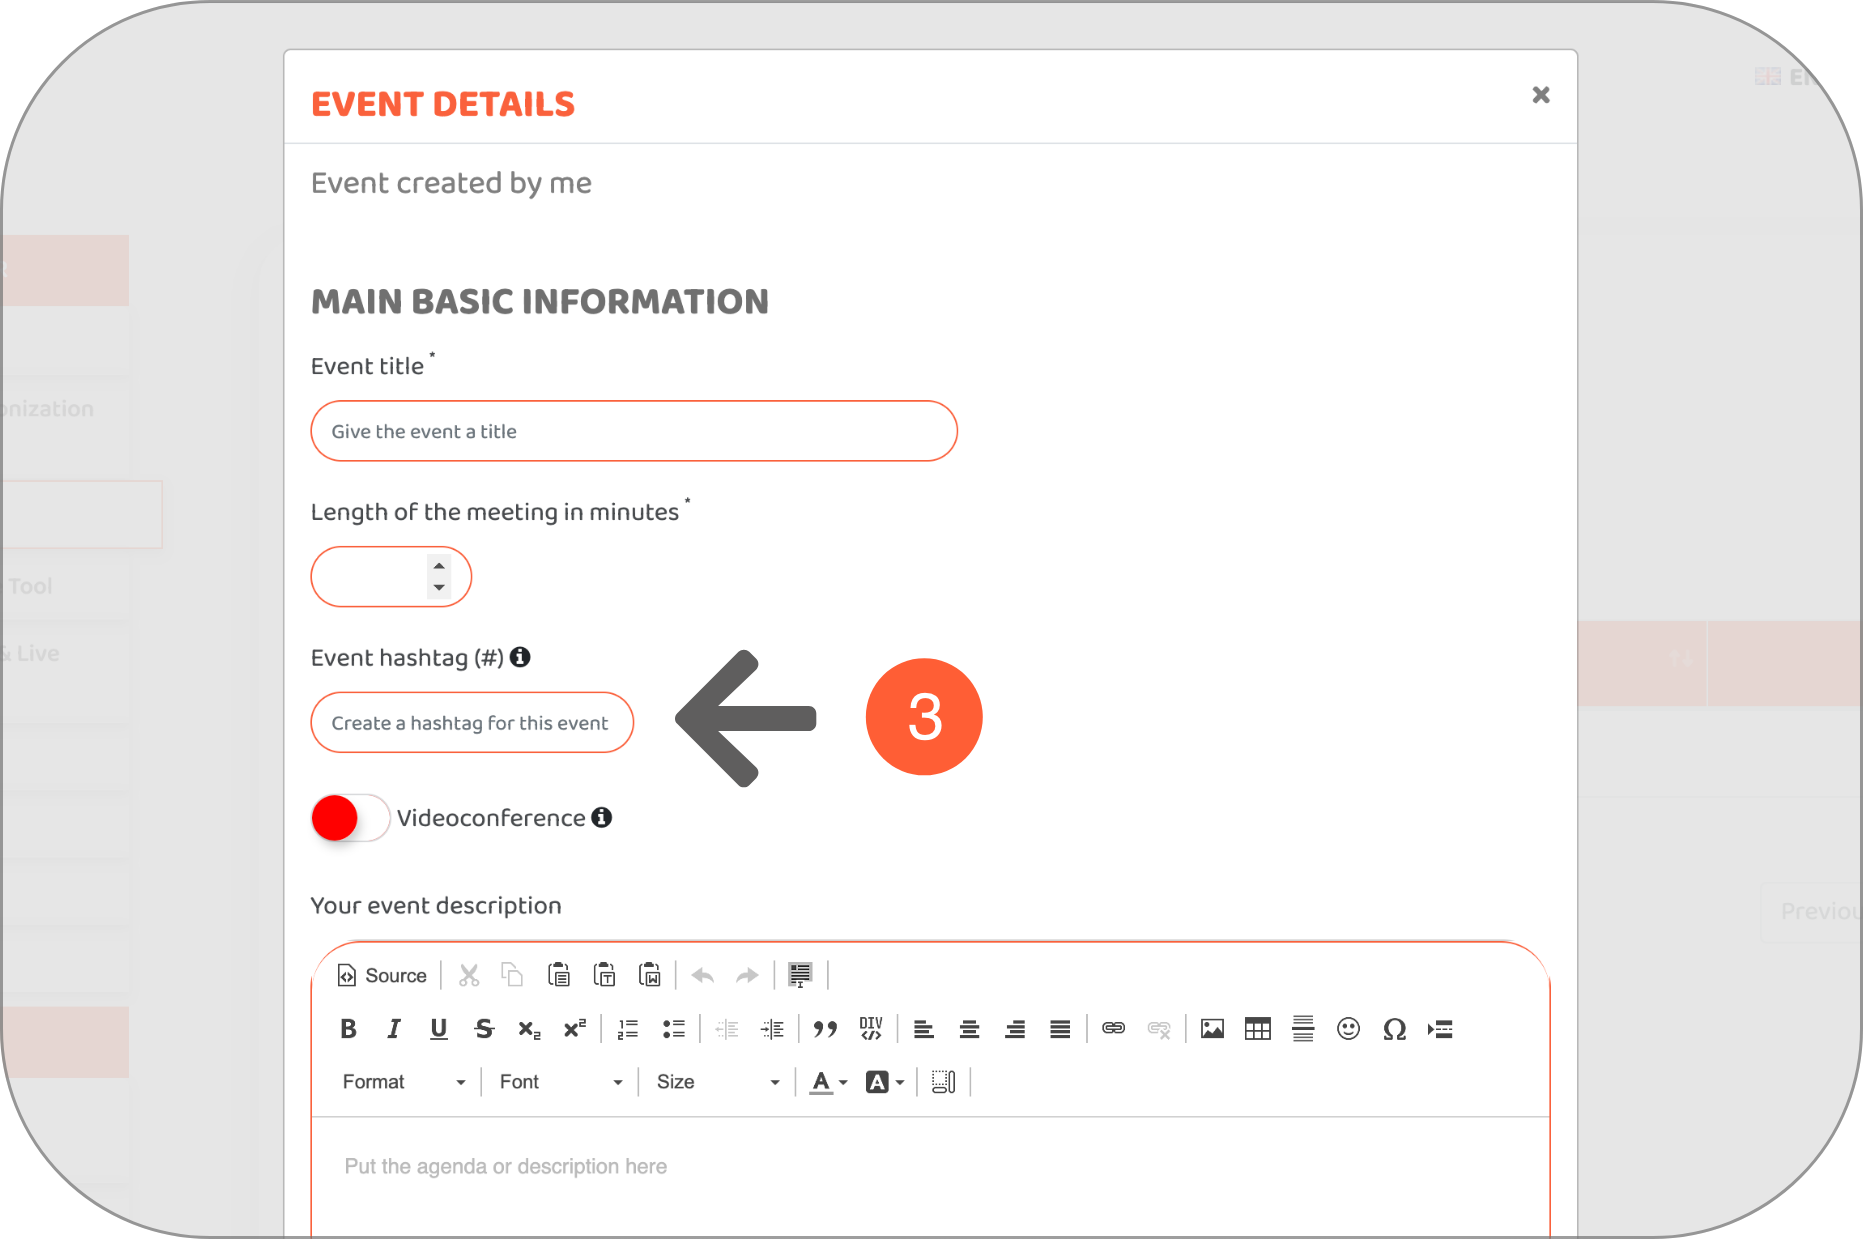Open the Format dropdown

point(404,1082)
